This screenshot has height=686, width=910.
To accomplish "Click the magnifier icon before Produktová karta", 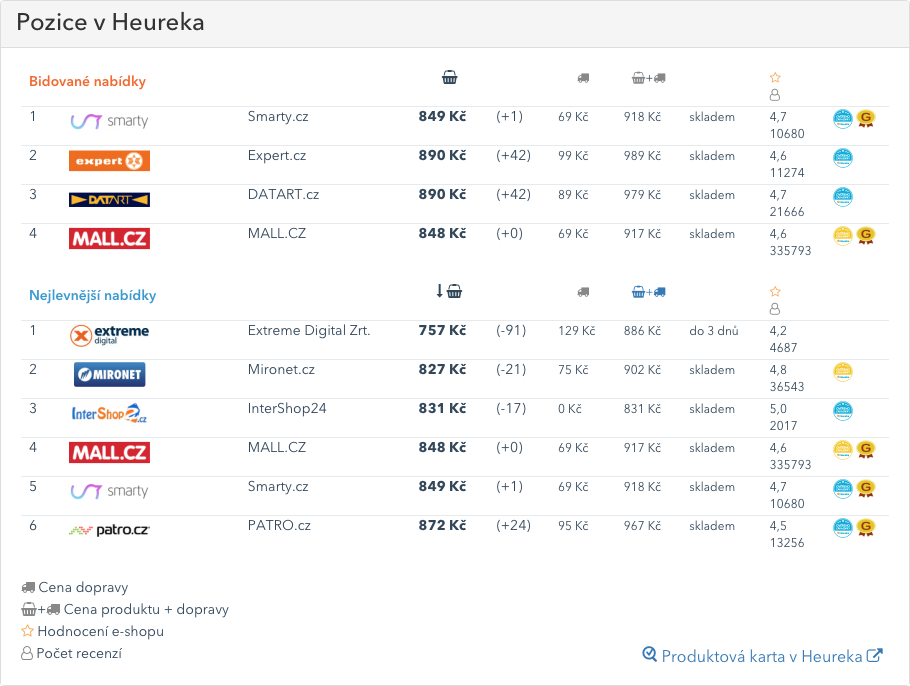I will [x=649, y=654].
